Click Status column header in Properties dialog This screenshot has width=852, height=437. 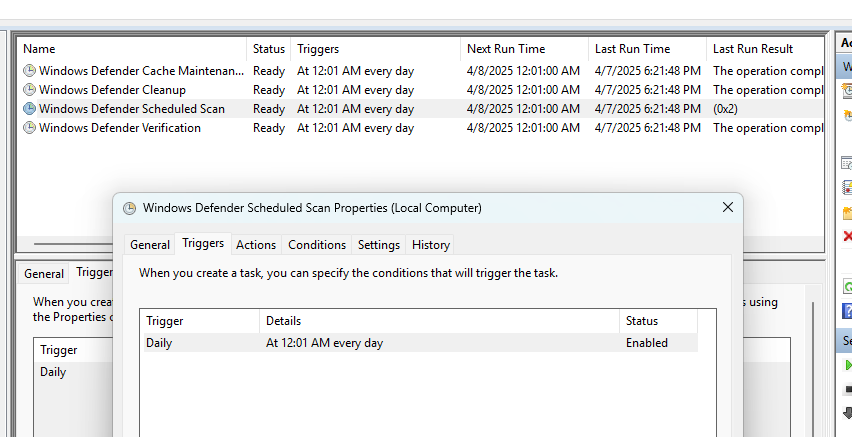point(658,321)
